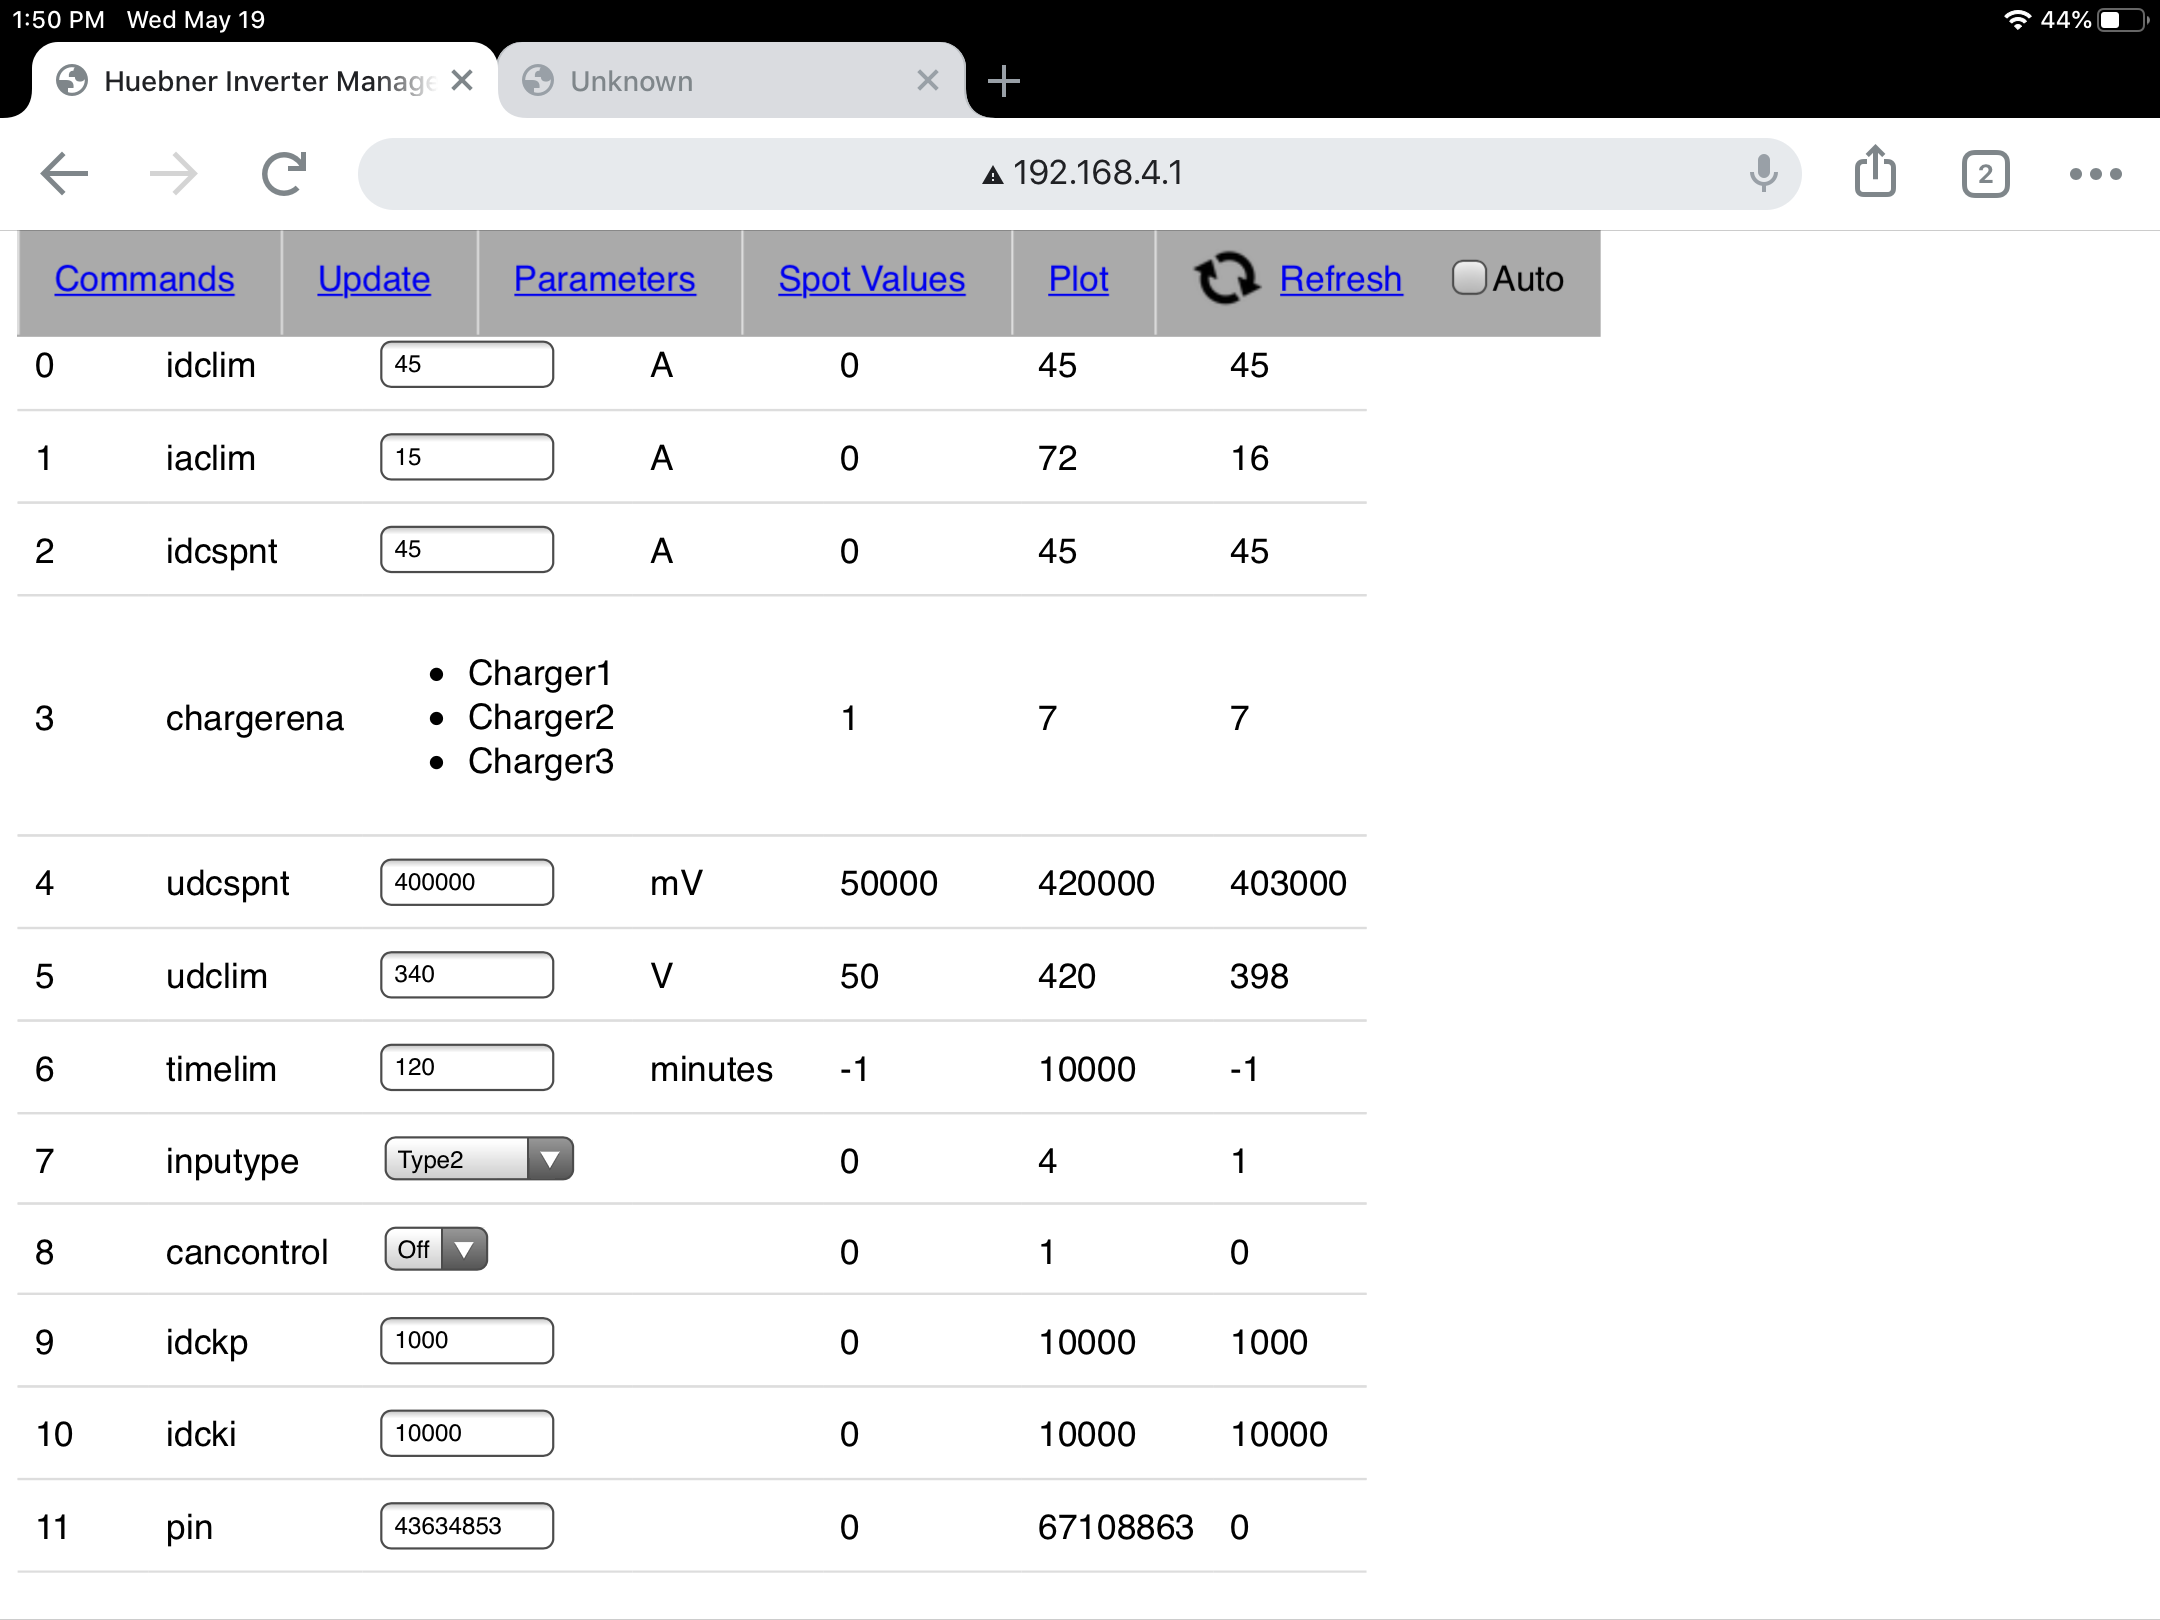Open the inputype Type2 dropdown

click(479, 1159)
